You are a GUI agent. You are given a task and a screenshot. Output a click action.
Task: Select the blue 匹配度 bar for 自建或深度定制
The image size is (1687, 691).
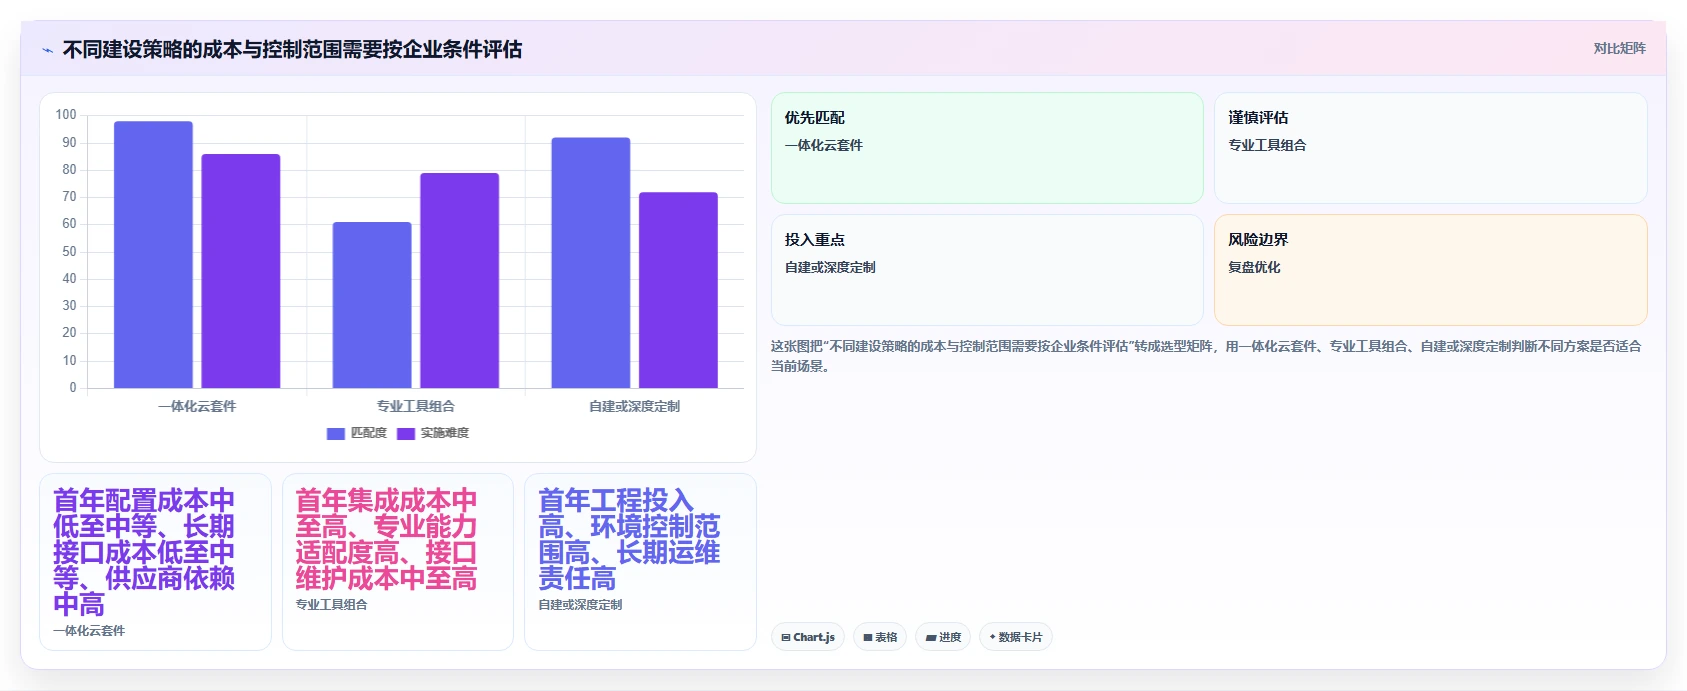(591, 262)
